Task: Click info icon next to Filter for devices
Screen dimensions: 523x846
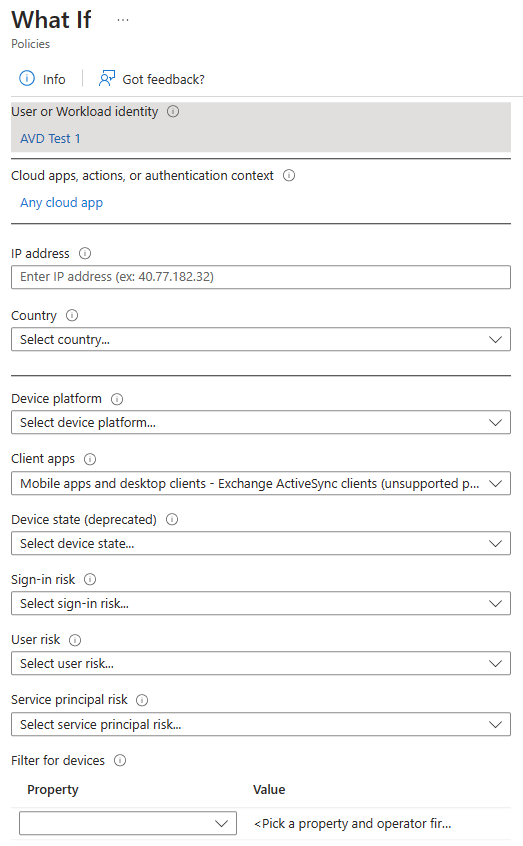Action: (120, 760)
